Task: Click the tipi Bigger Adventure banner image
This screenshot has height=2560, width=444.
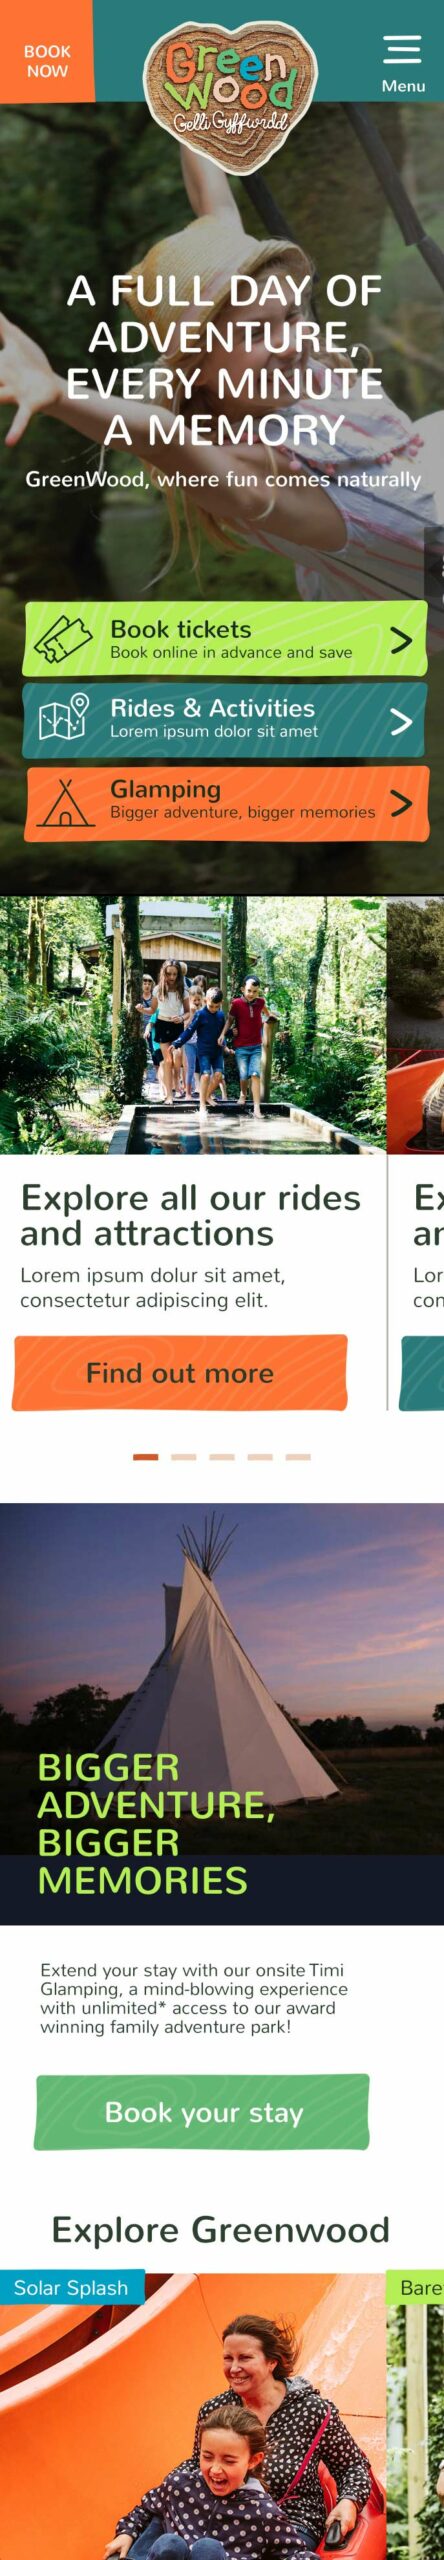Action: pyautogui.click(x=222, y=1714)
